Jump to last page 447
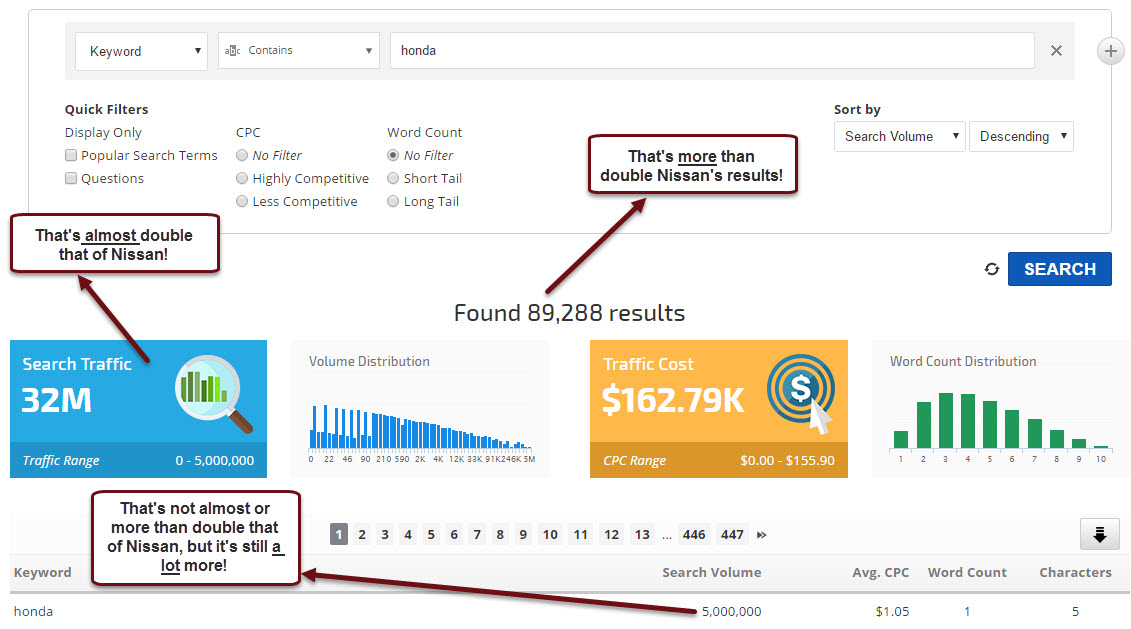 732,535
